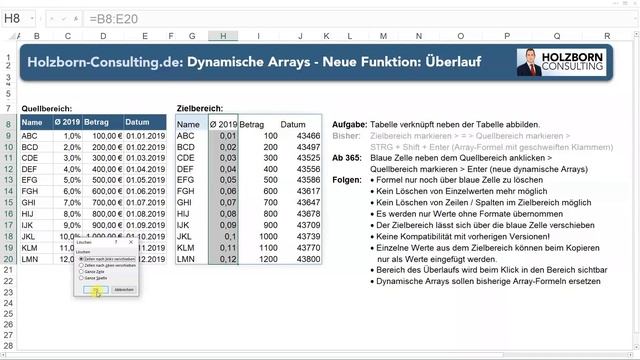Select column P header

507,36
